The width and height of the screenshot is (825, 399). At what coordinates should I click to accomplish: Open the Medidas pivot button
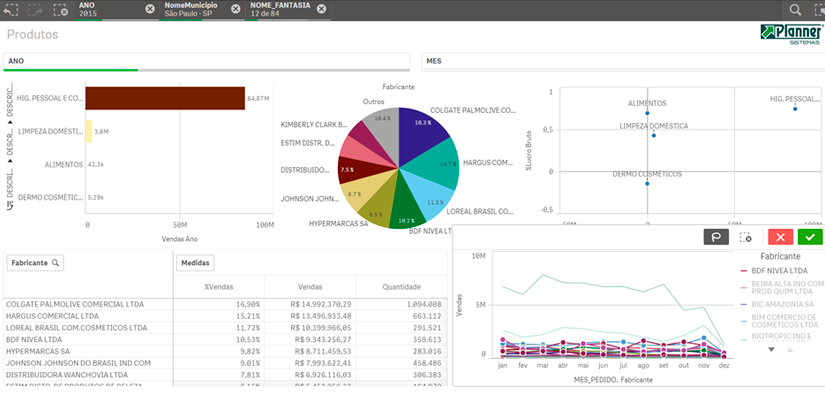coord(195,263)
